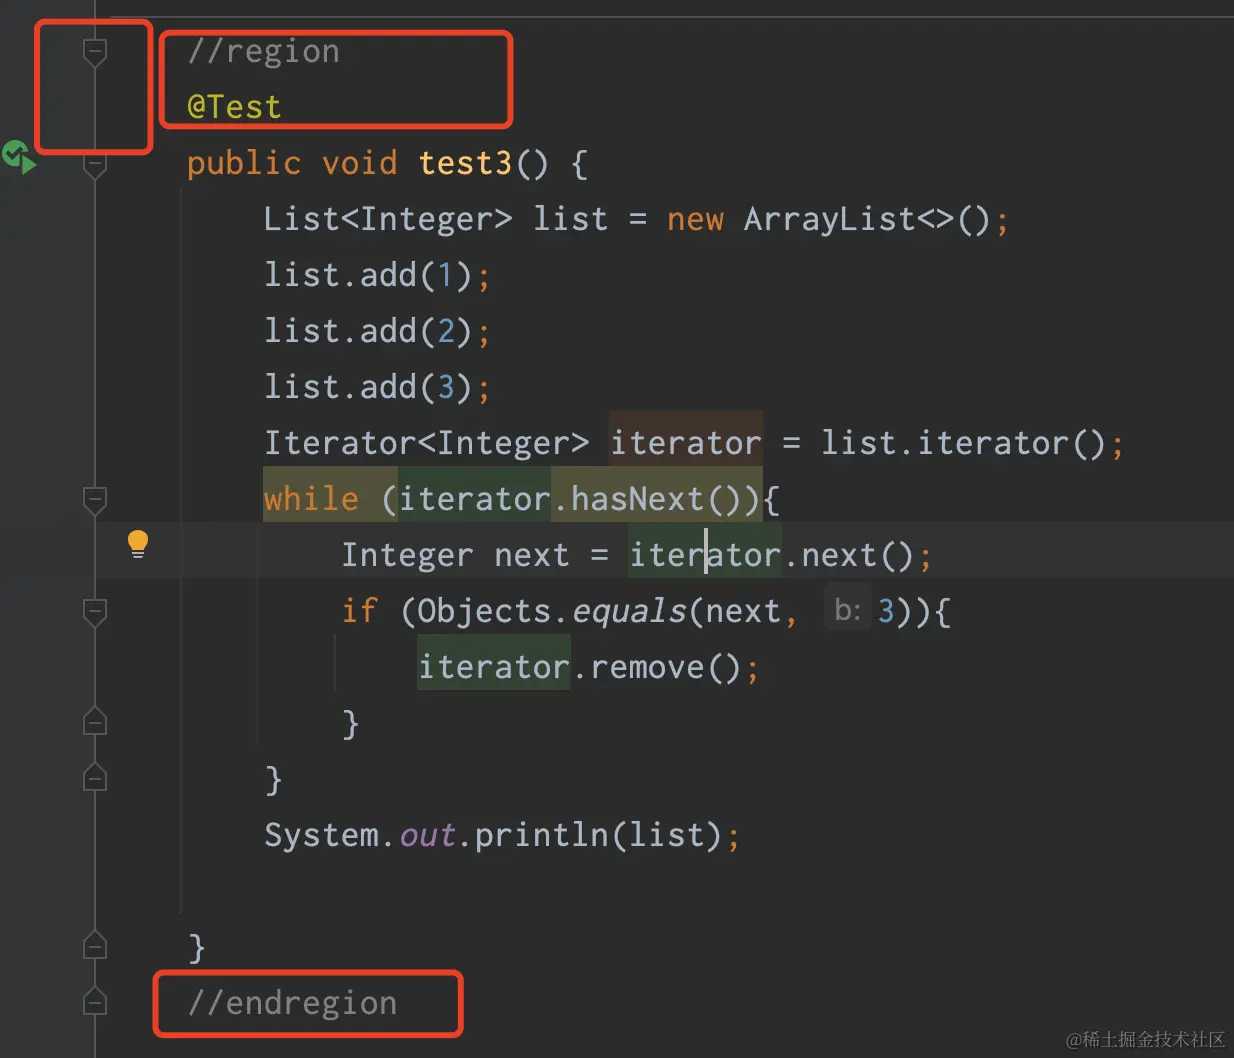The height and width of the screenshot is (1058, 1234).
Task: Place the cursor on the list.add(1); line
Action: coord(377,275)
